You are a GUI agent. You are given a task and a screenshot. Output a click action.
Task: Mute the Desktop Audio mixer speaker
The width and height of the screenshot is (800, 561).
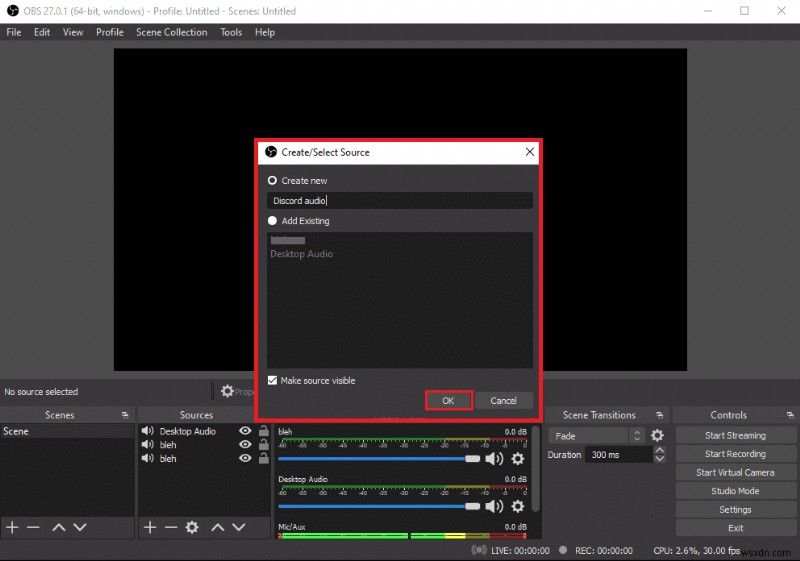pyautogui.click(x=494, y=506)
